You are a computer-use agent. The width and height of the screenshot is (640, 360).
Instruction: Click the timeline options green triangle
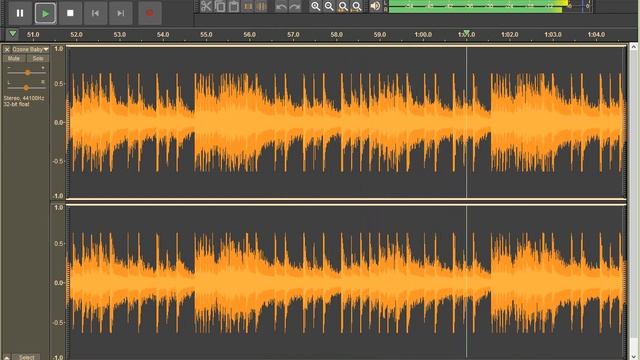[13, 34]
